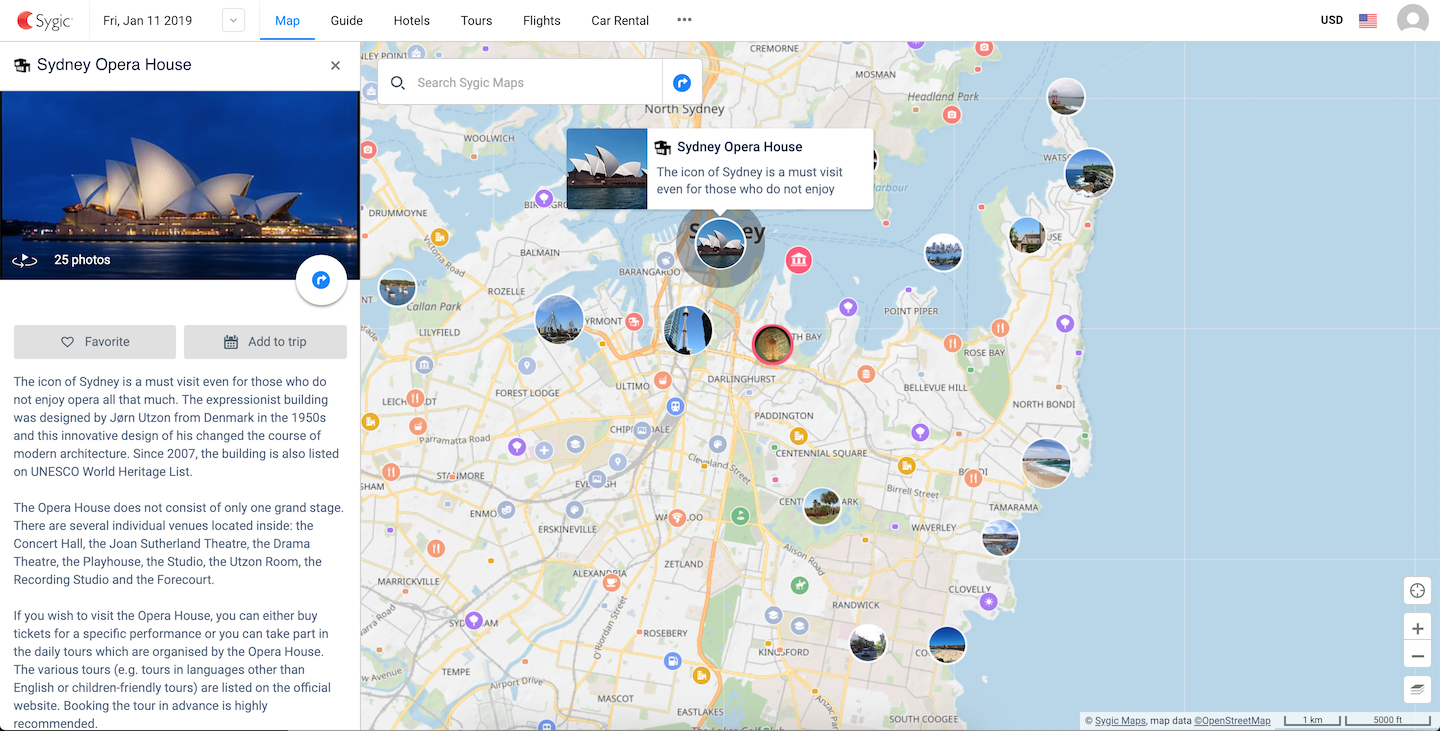Open directions next to search box
The width and height of the screenshot is (1440, 731).
682,83
